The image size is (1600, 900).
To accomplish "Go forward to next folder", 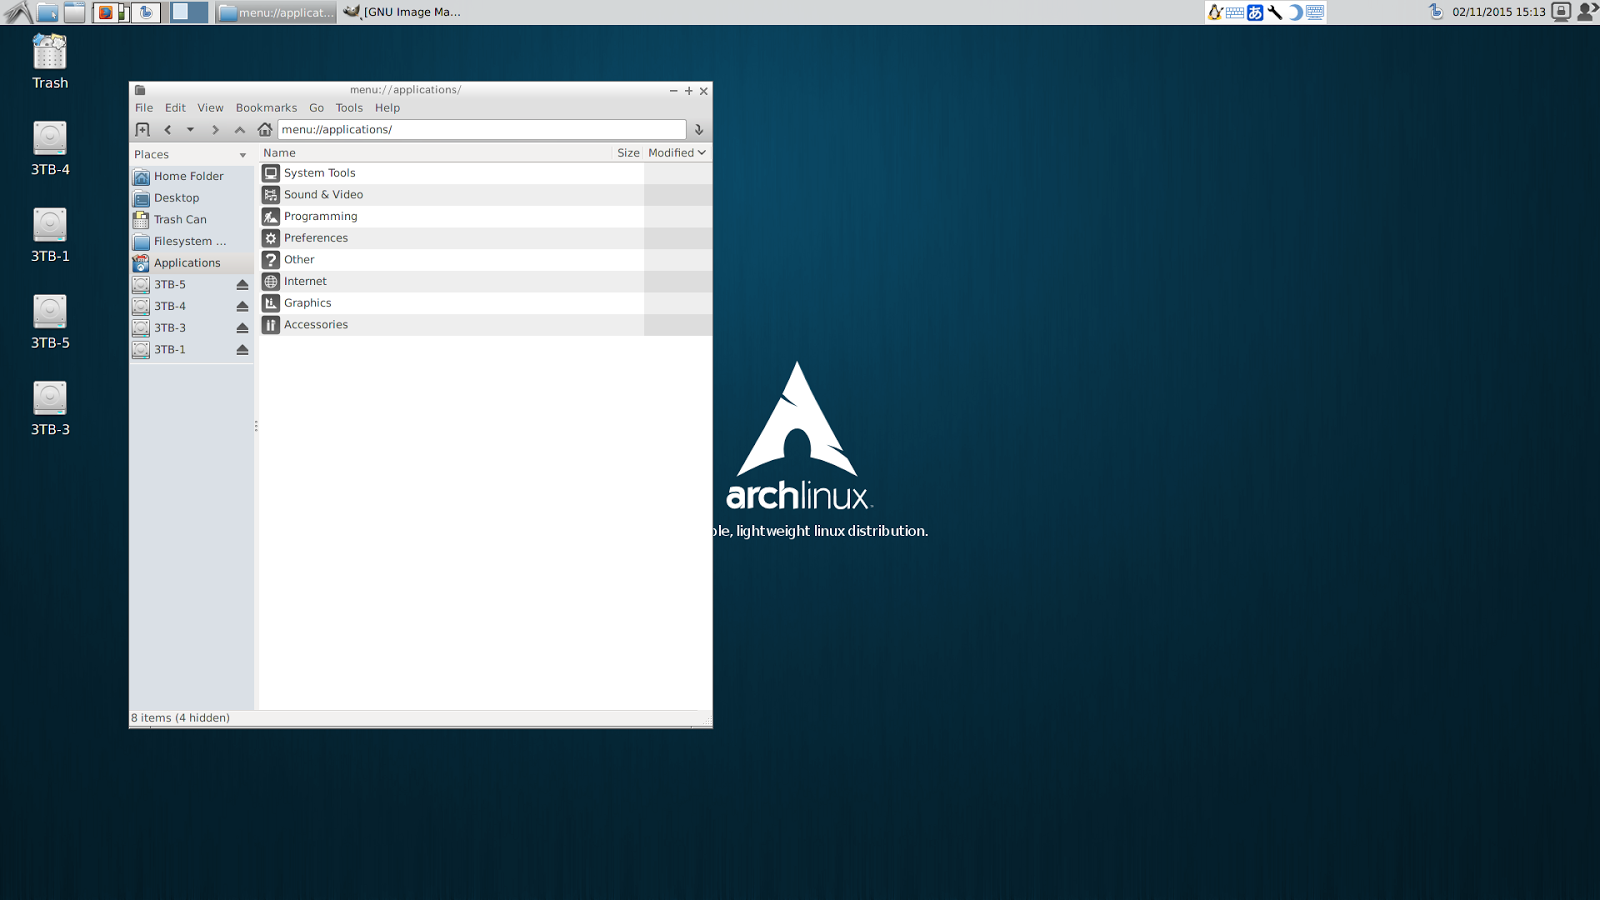I will pyautogui.click(x=215, y=129).
